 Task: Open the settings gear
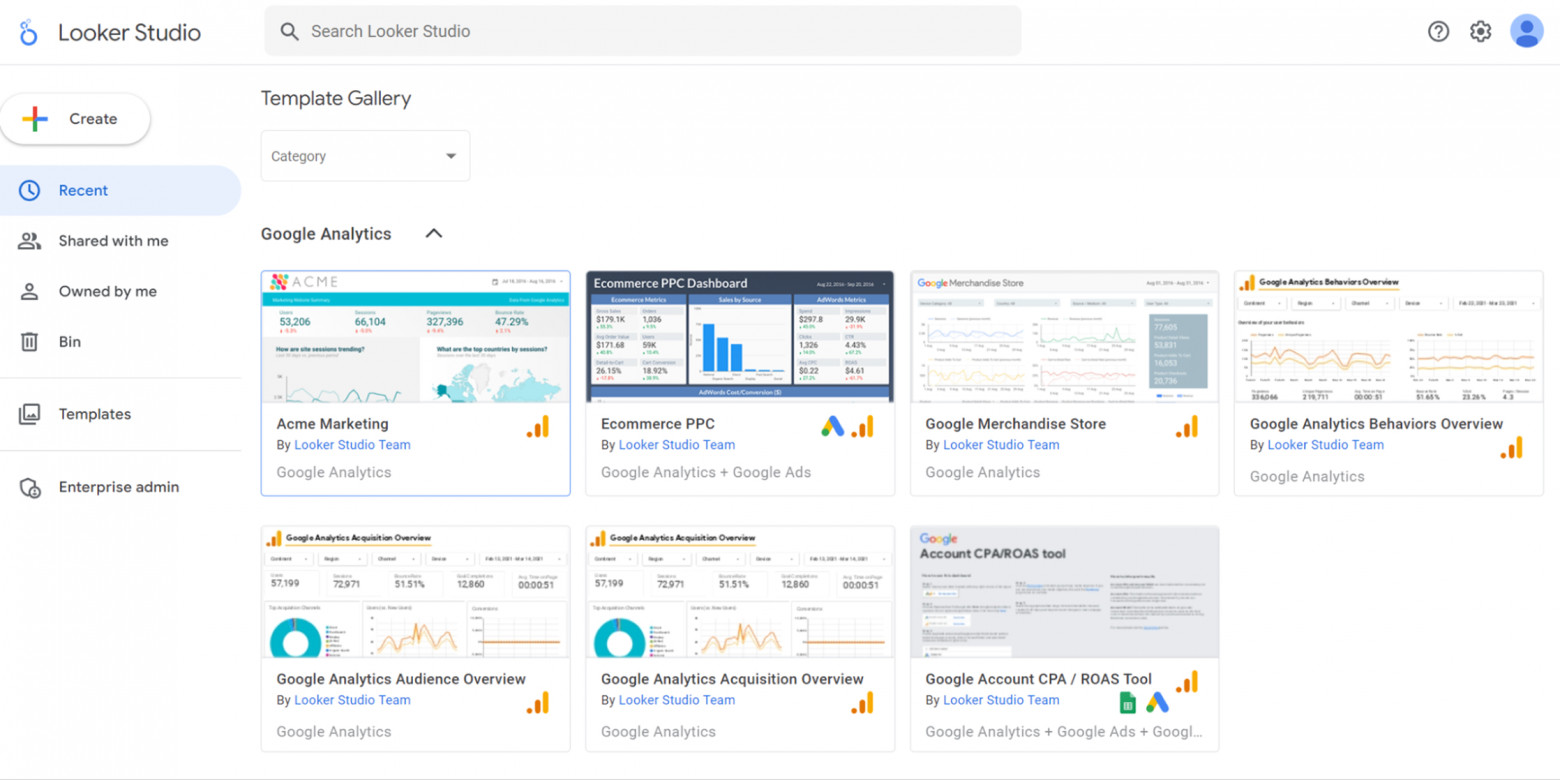[x=1480, y=31]
